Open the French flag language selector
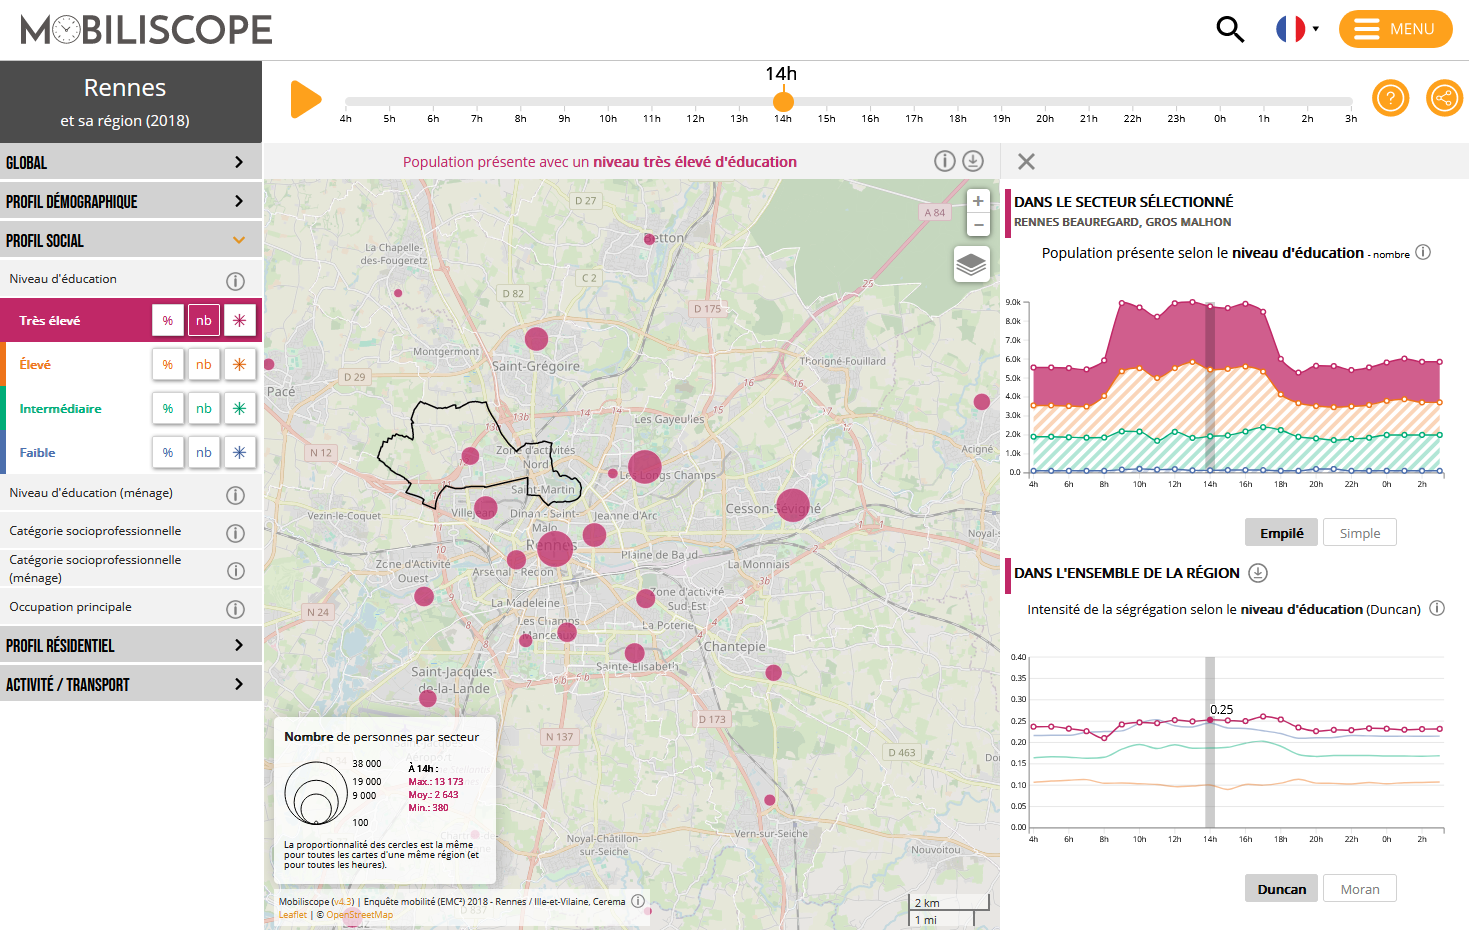This screenshot has height=930, width=1469. tap(1297, 29)
